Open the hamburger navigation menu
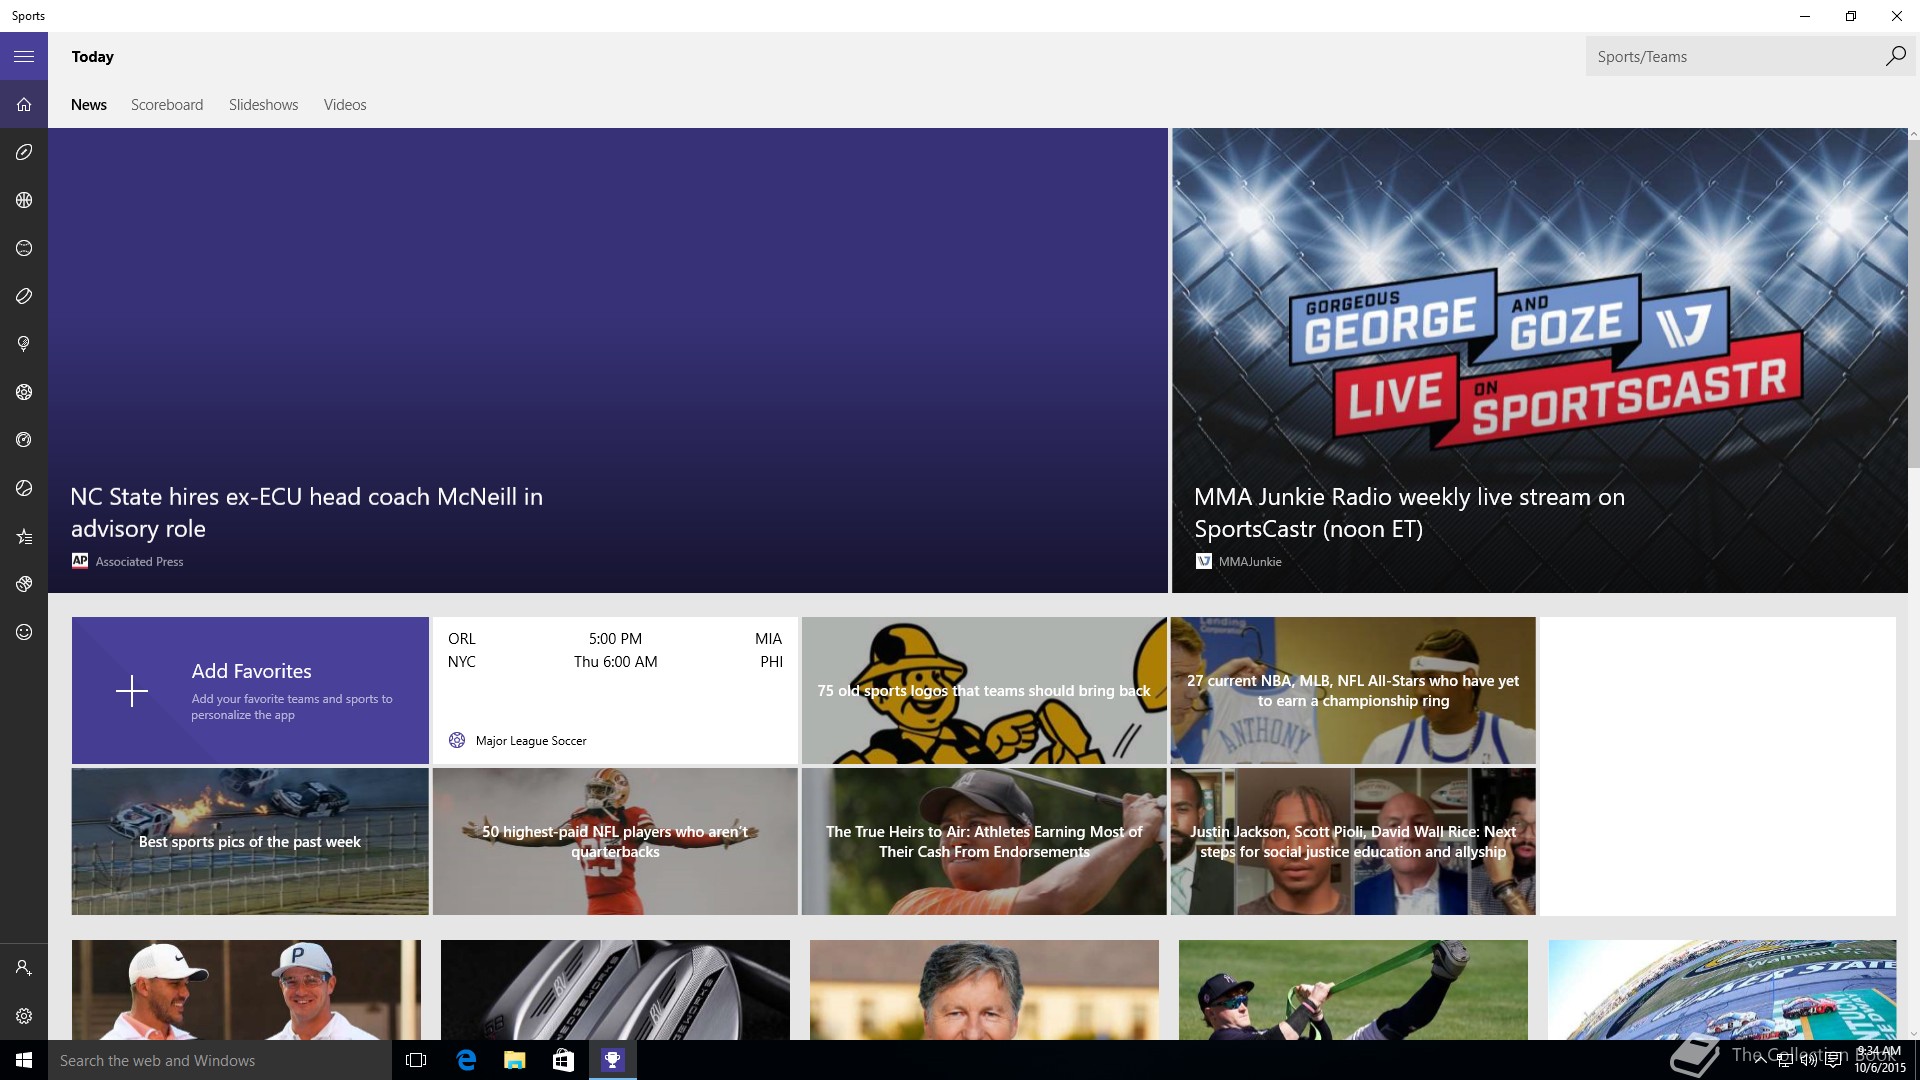Screen dimensions: 1920x1080 click(24, 57)
